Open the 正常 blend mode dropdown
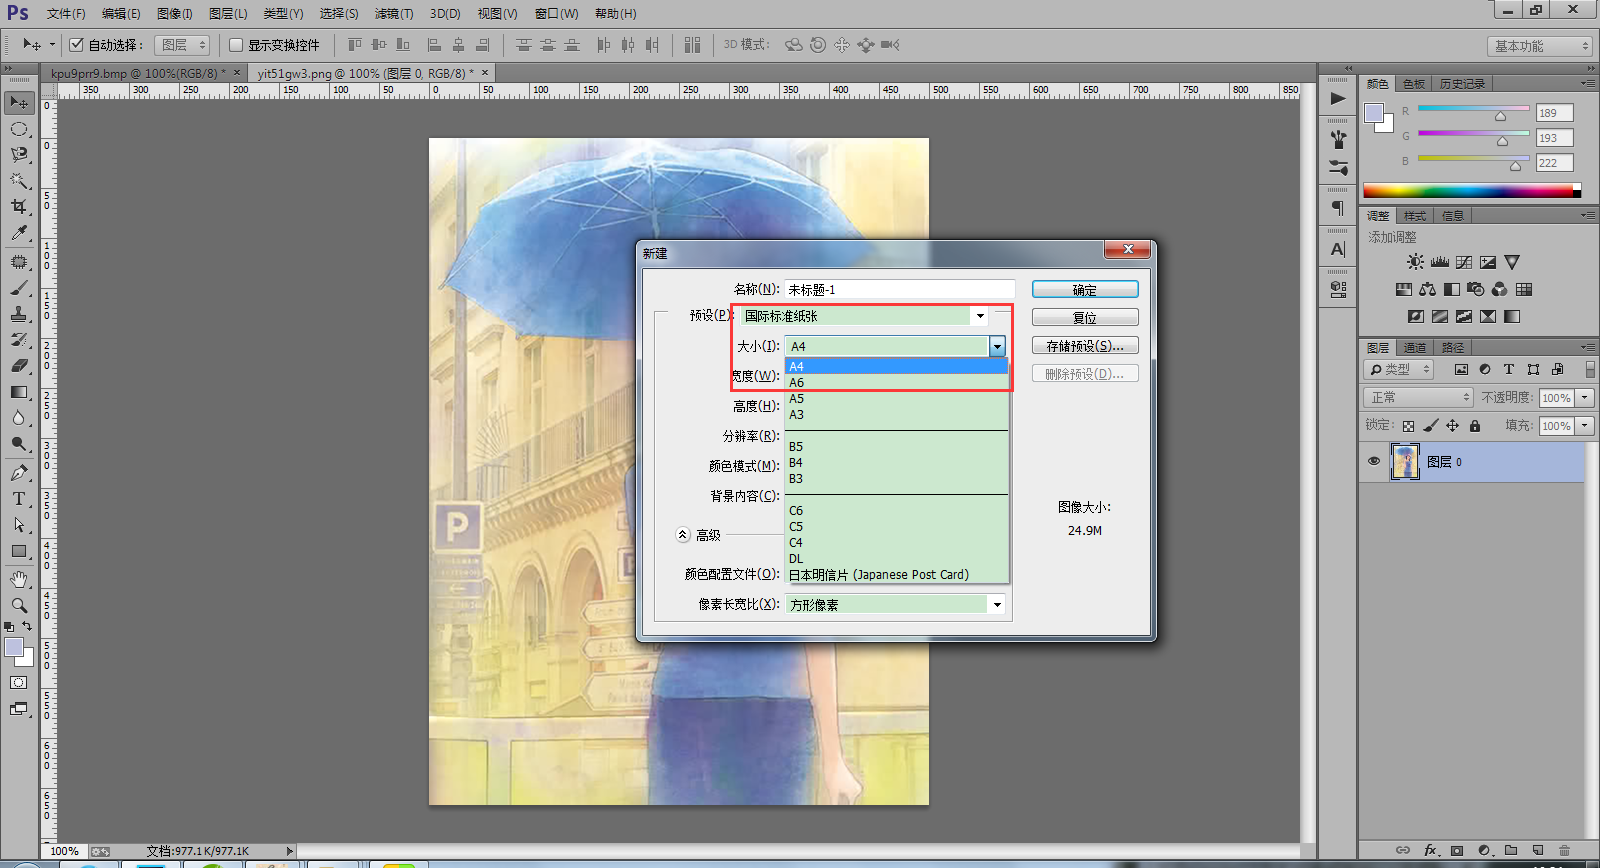The width and height of the screenshot is (1600, 868). pyautogui.click(x=1418, y=398)
